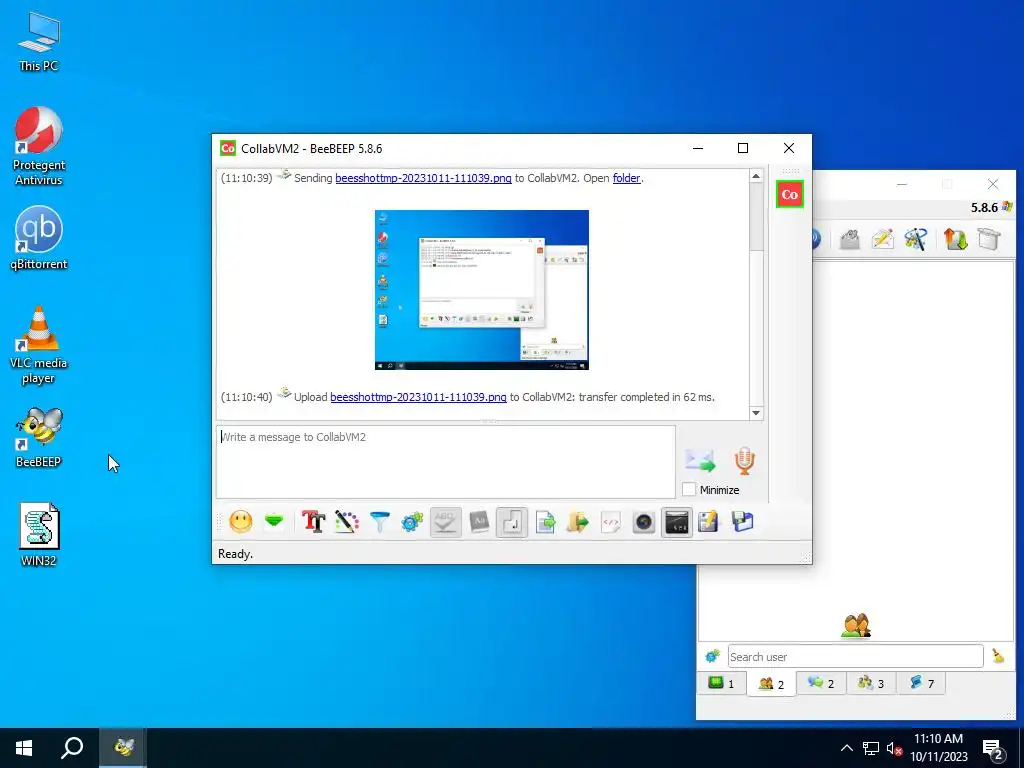Click in the Write a message to CollabVM2 field
The height and width of the screenshot is (768, 1024).
[445, 462]
